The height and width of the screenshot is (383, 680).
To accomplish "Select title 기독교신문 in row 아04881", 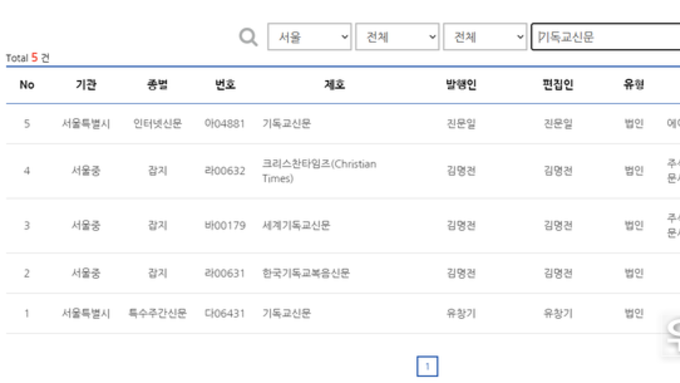I will [286, 124].
